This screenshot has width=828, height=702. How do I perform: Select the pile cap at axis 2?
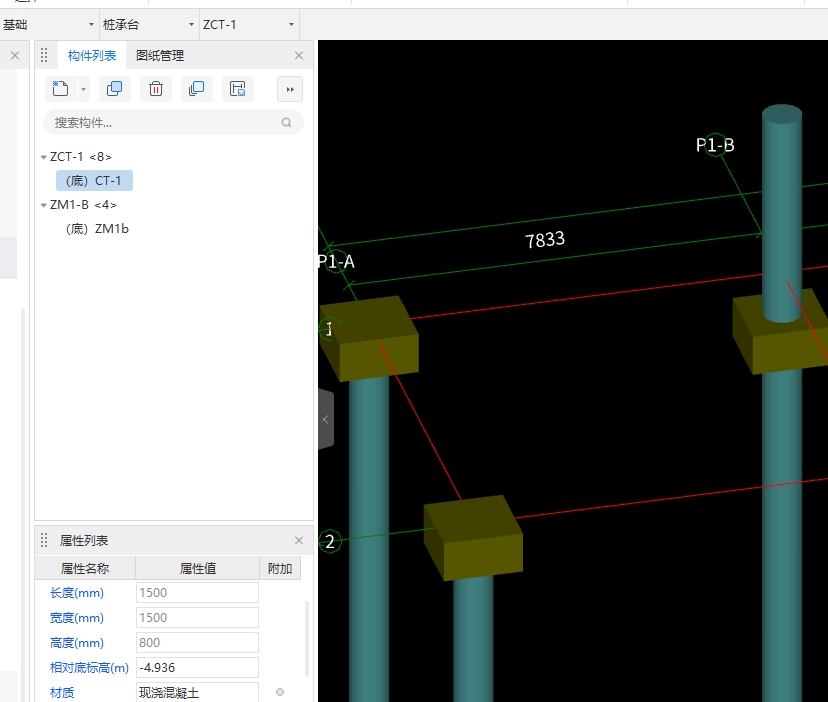(x=474, y=538)
